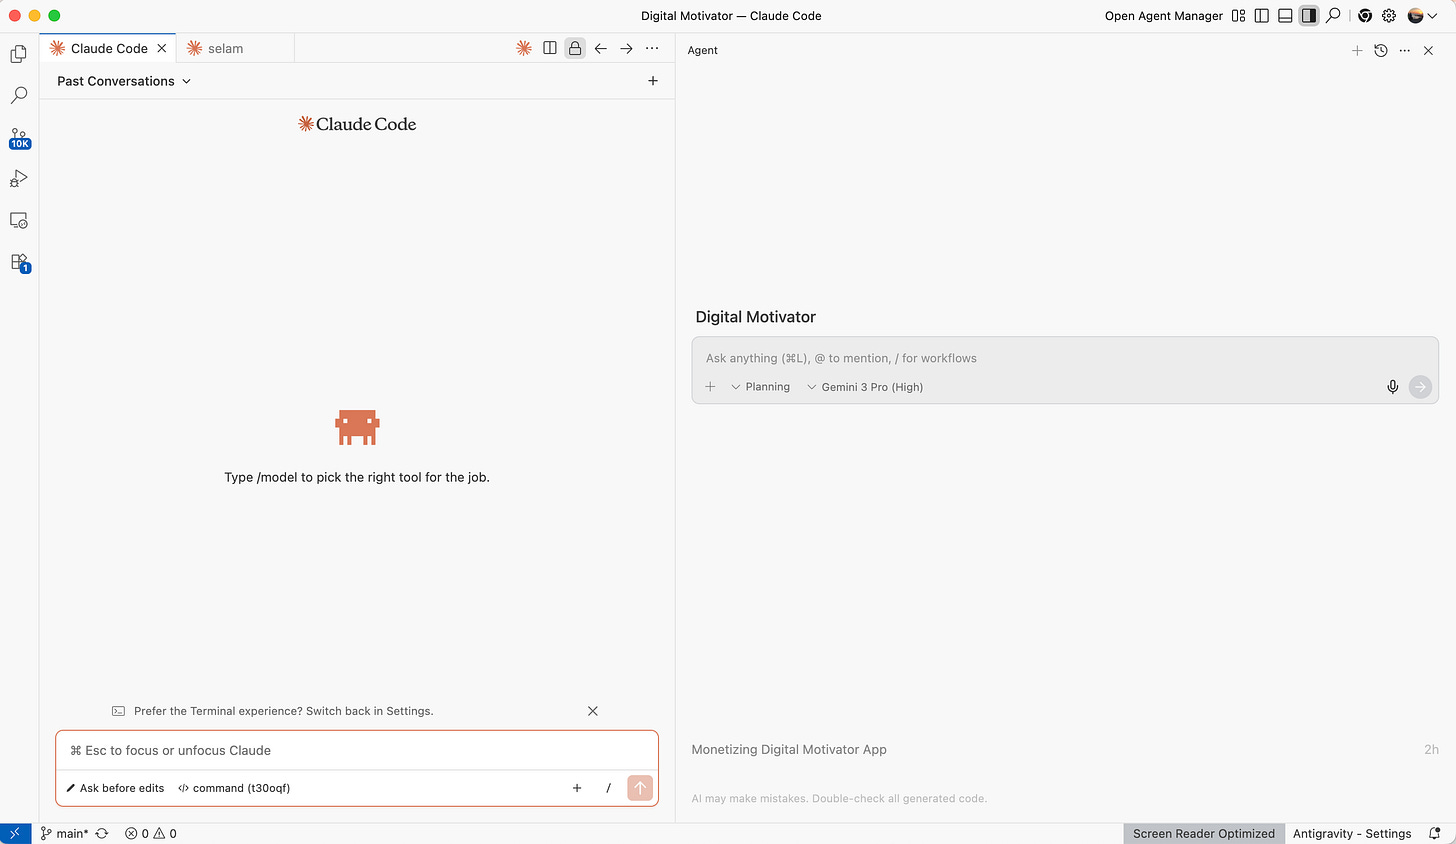Toggle the editor group lock icon
This screenshot has width=1456, height=844.
tap(575, 48)
